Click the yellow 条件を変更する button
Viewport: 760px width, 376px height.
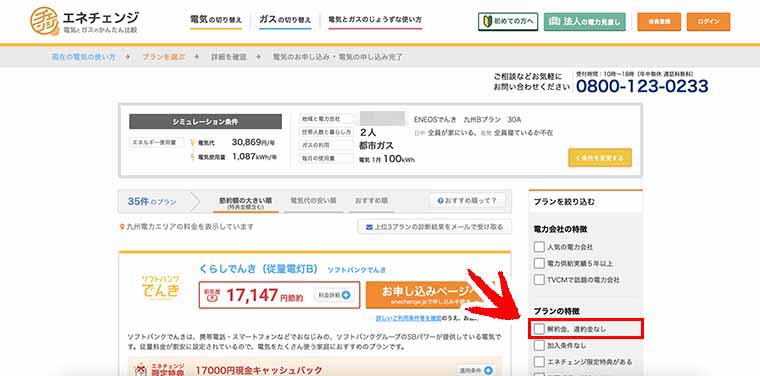pos(600,157)
